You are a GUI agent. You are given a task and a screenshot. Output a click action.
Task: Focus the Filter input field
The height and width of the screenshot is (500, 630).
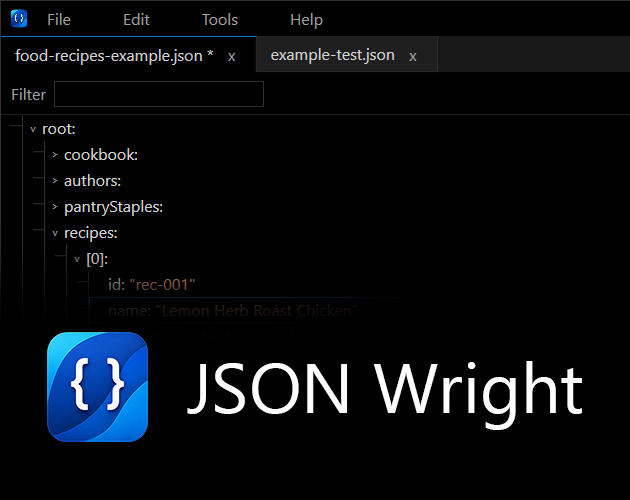159,94
